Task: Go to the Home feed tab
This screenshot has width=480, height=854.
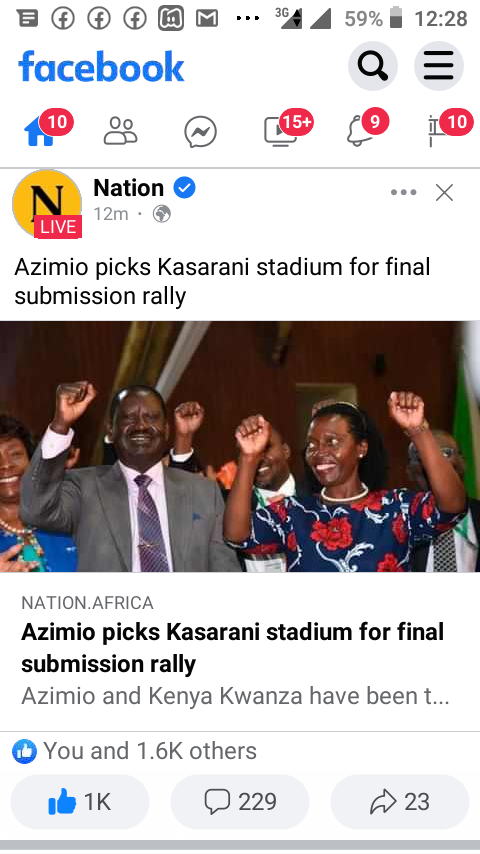Action: tap(40, 132)
